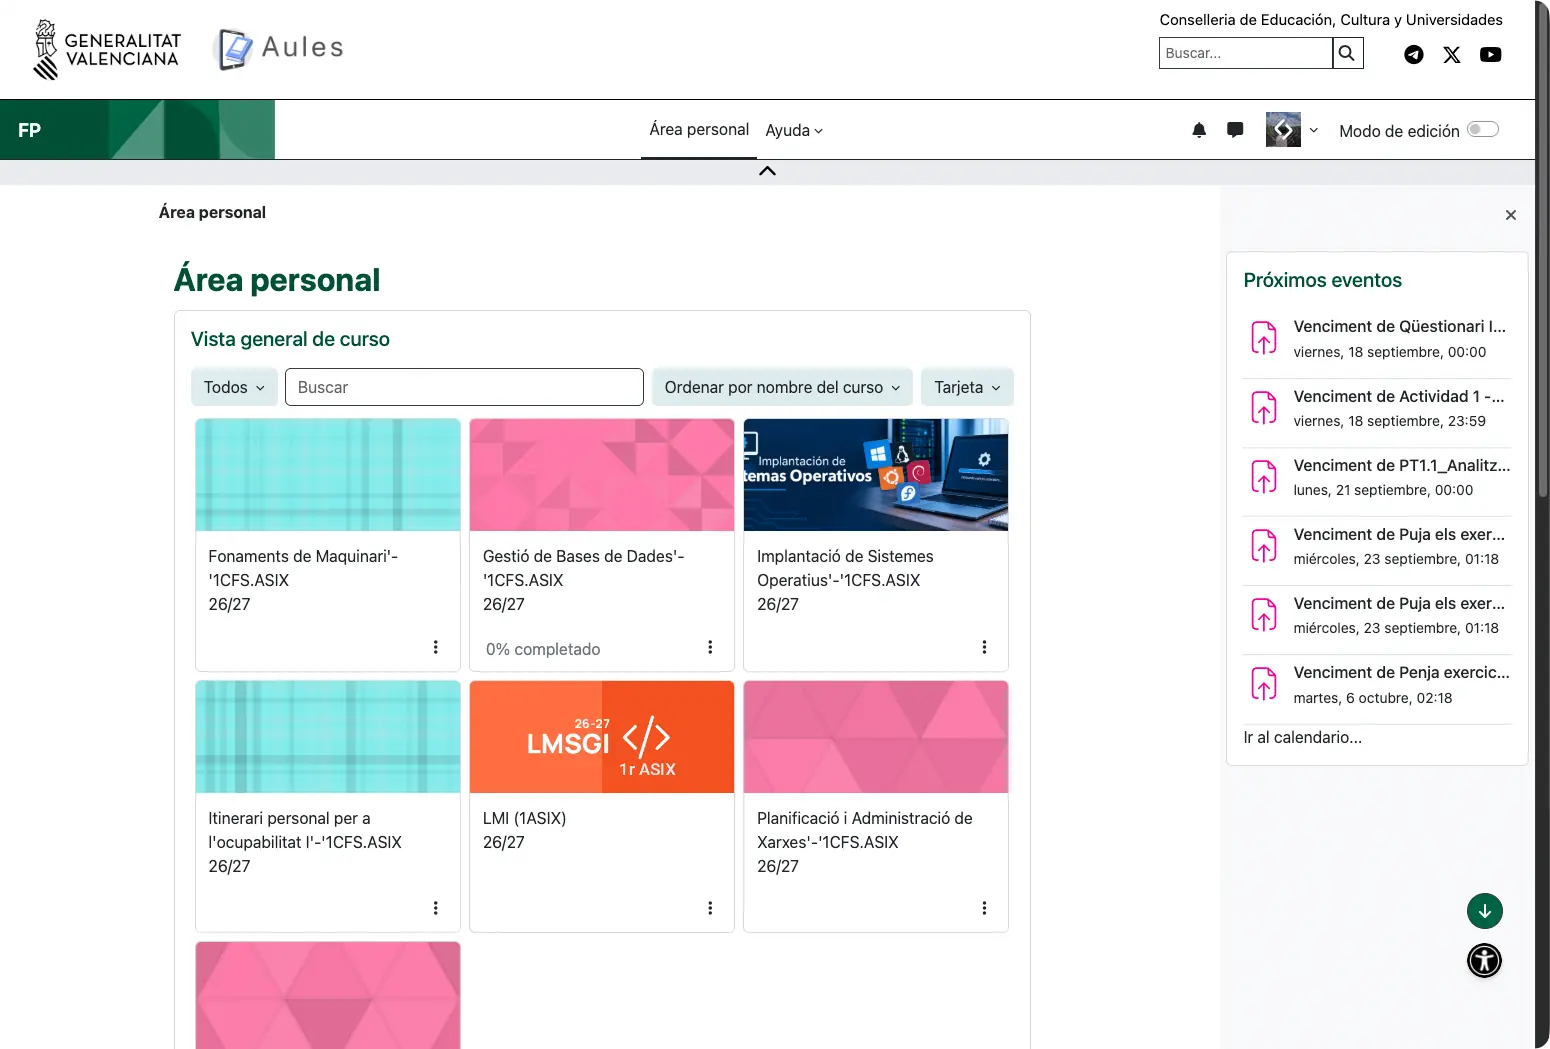
Task: Click the Gestió de Bases de Dades pink thumbnail
Action: point(602,475)
